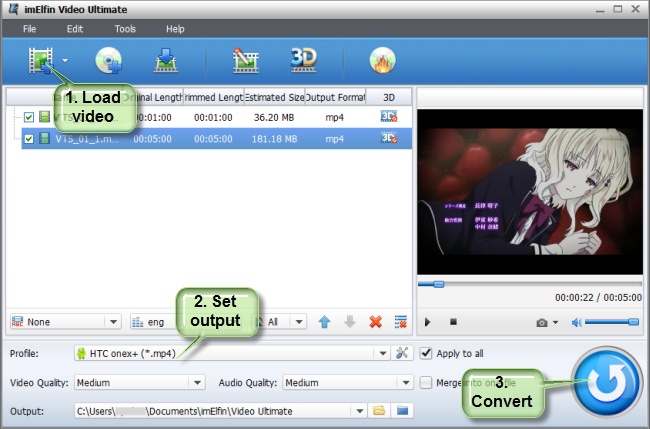This screenshot has width=650, height=429.
Task: Click the Load DVD disc icon
Action: [x=109, y=61]
